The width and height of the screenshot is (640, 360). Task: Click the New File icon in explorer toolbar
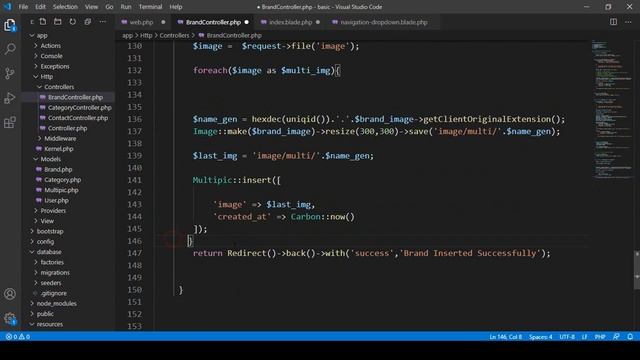point(42,22)
